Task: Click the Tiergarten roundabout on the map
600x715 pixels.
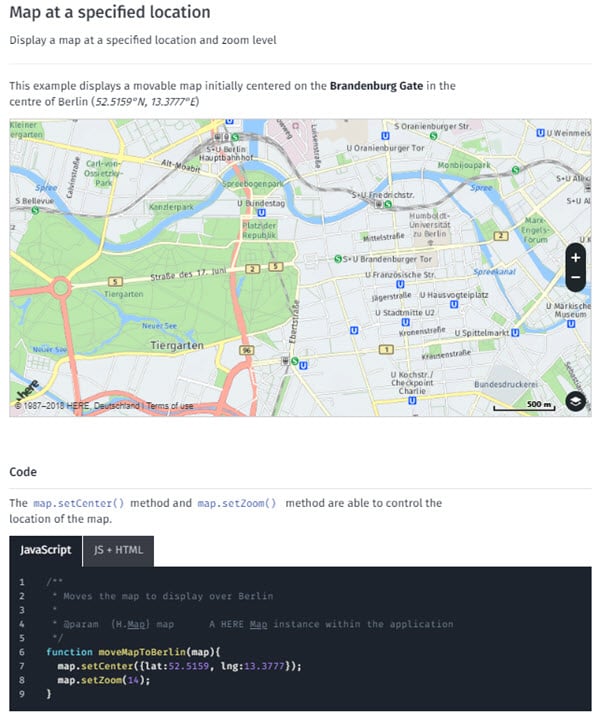Action: pos(59,287)
